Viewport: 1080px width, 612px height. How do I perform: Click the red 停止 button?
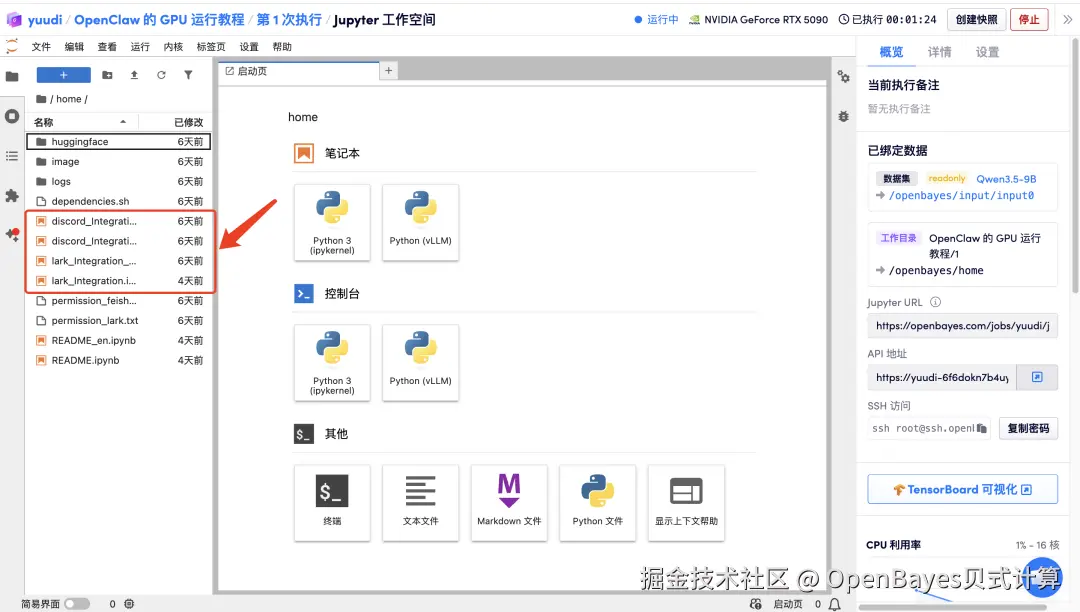[x=1029, y=19]
